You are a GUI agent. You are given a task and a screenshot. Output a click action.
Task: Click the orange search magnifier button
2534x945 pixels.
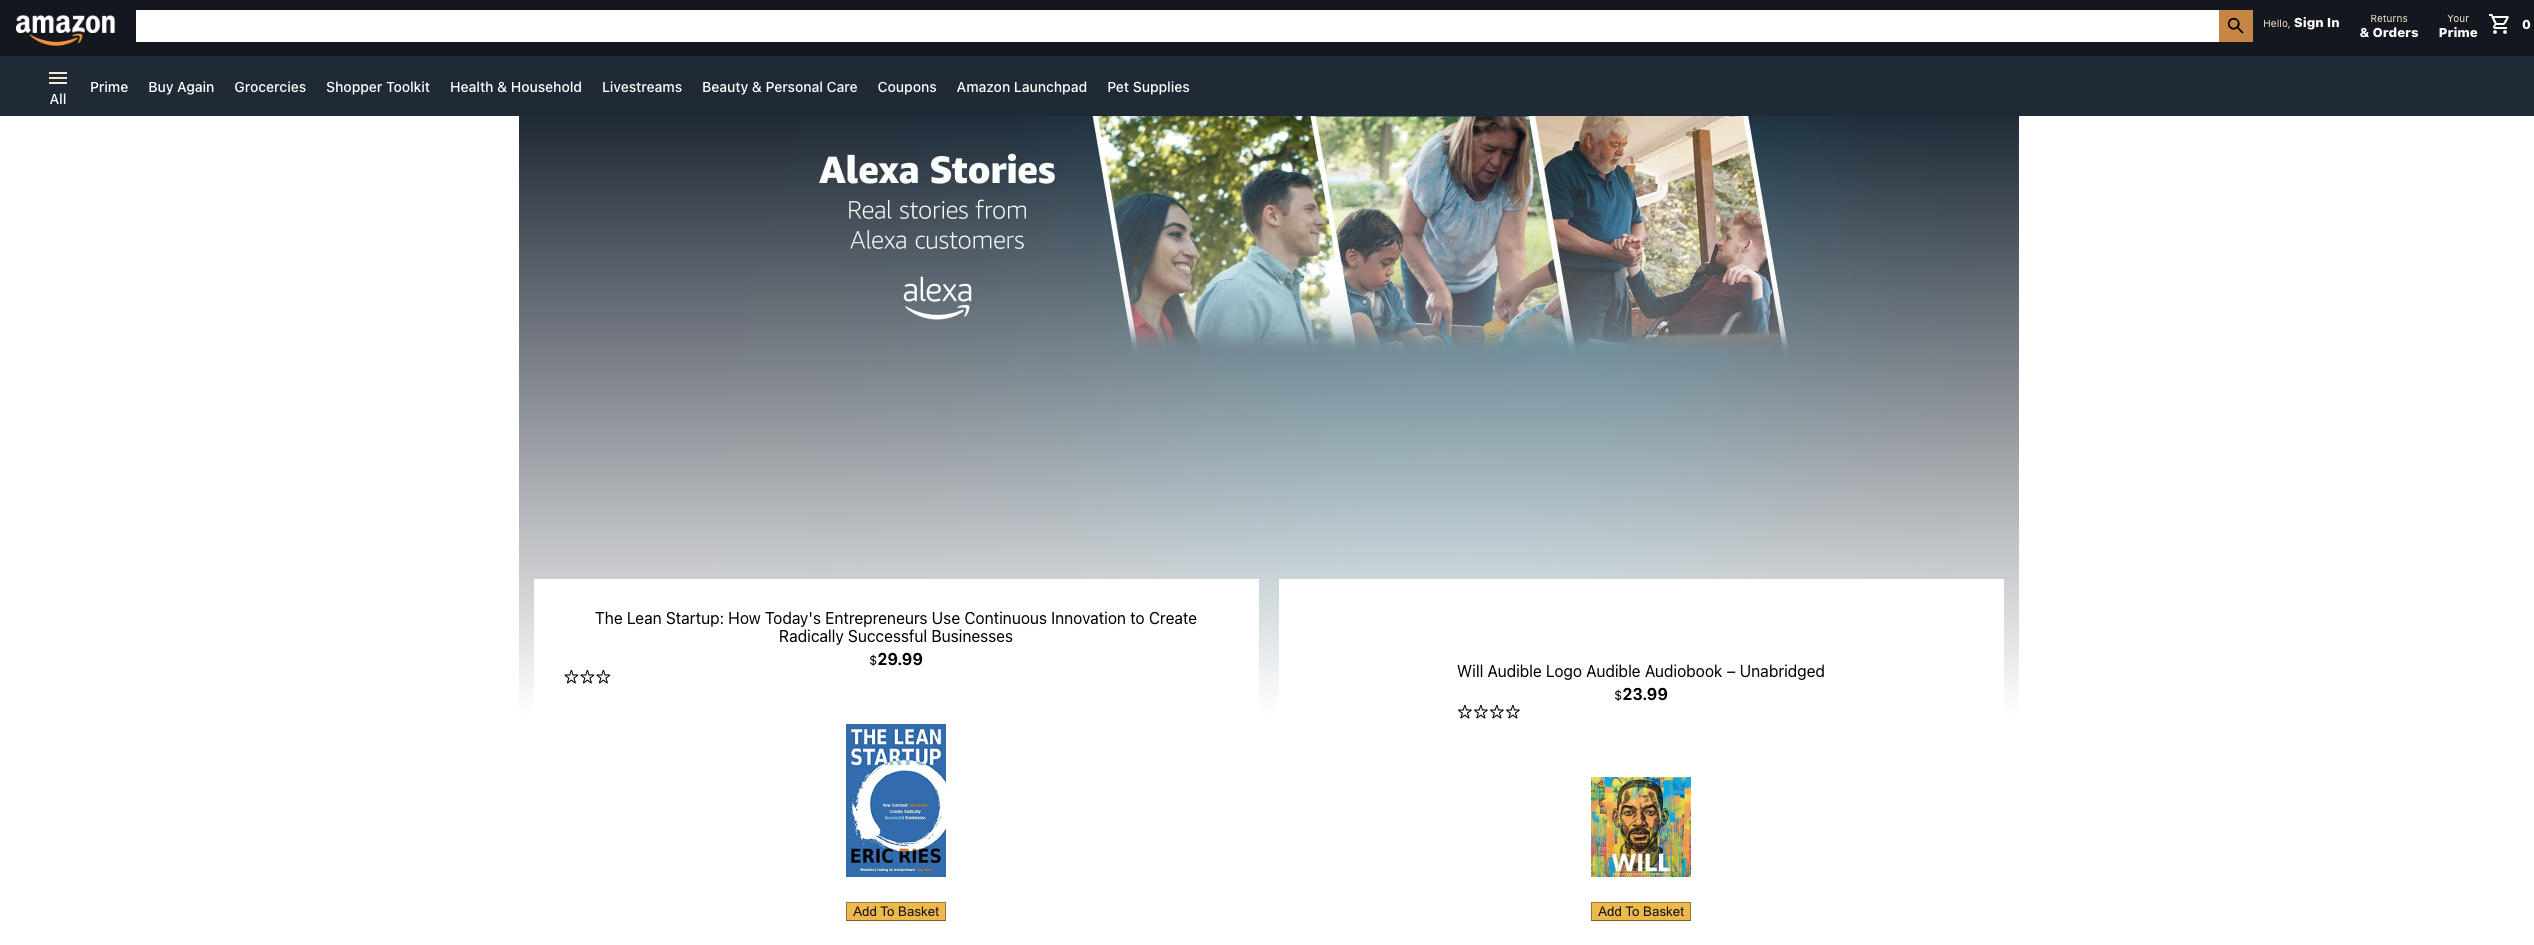pos(2235,26)
